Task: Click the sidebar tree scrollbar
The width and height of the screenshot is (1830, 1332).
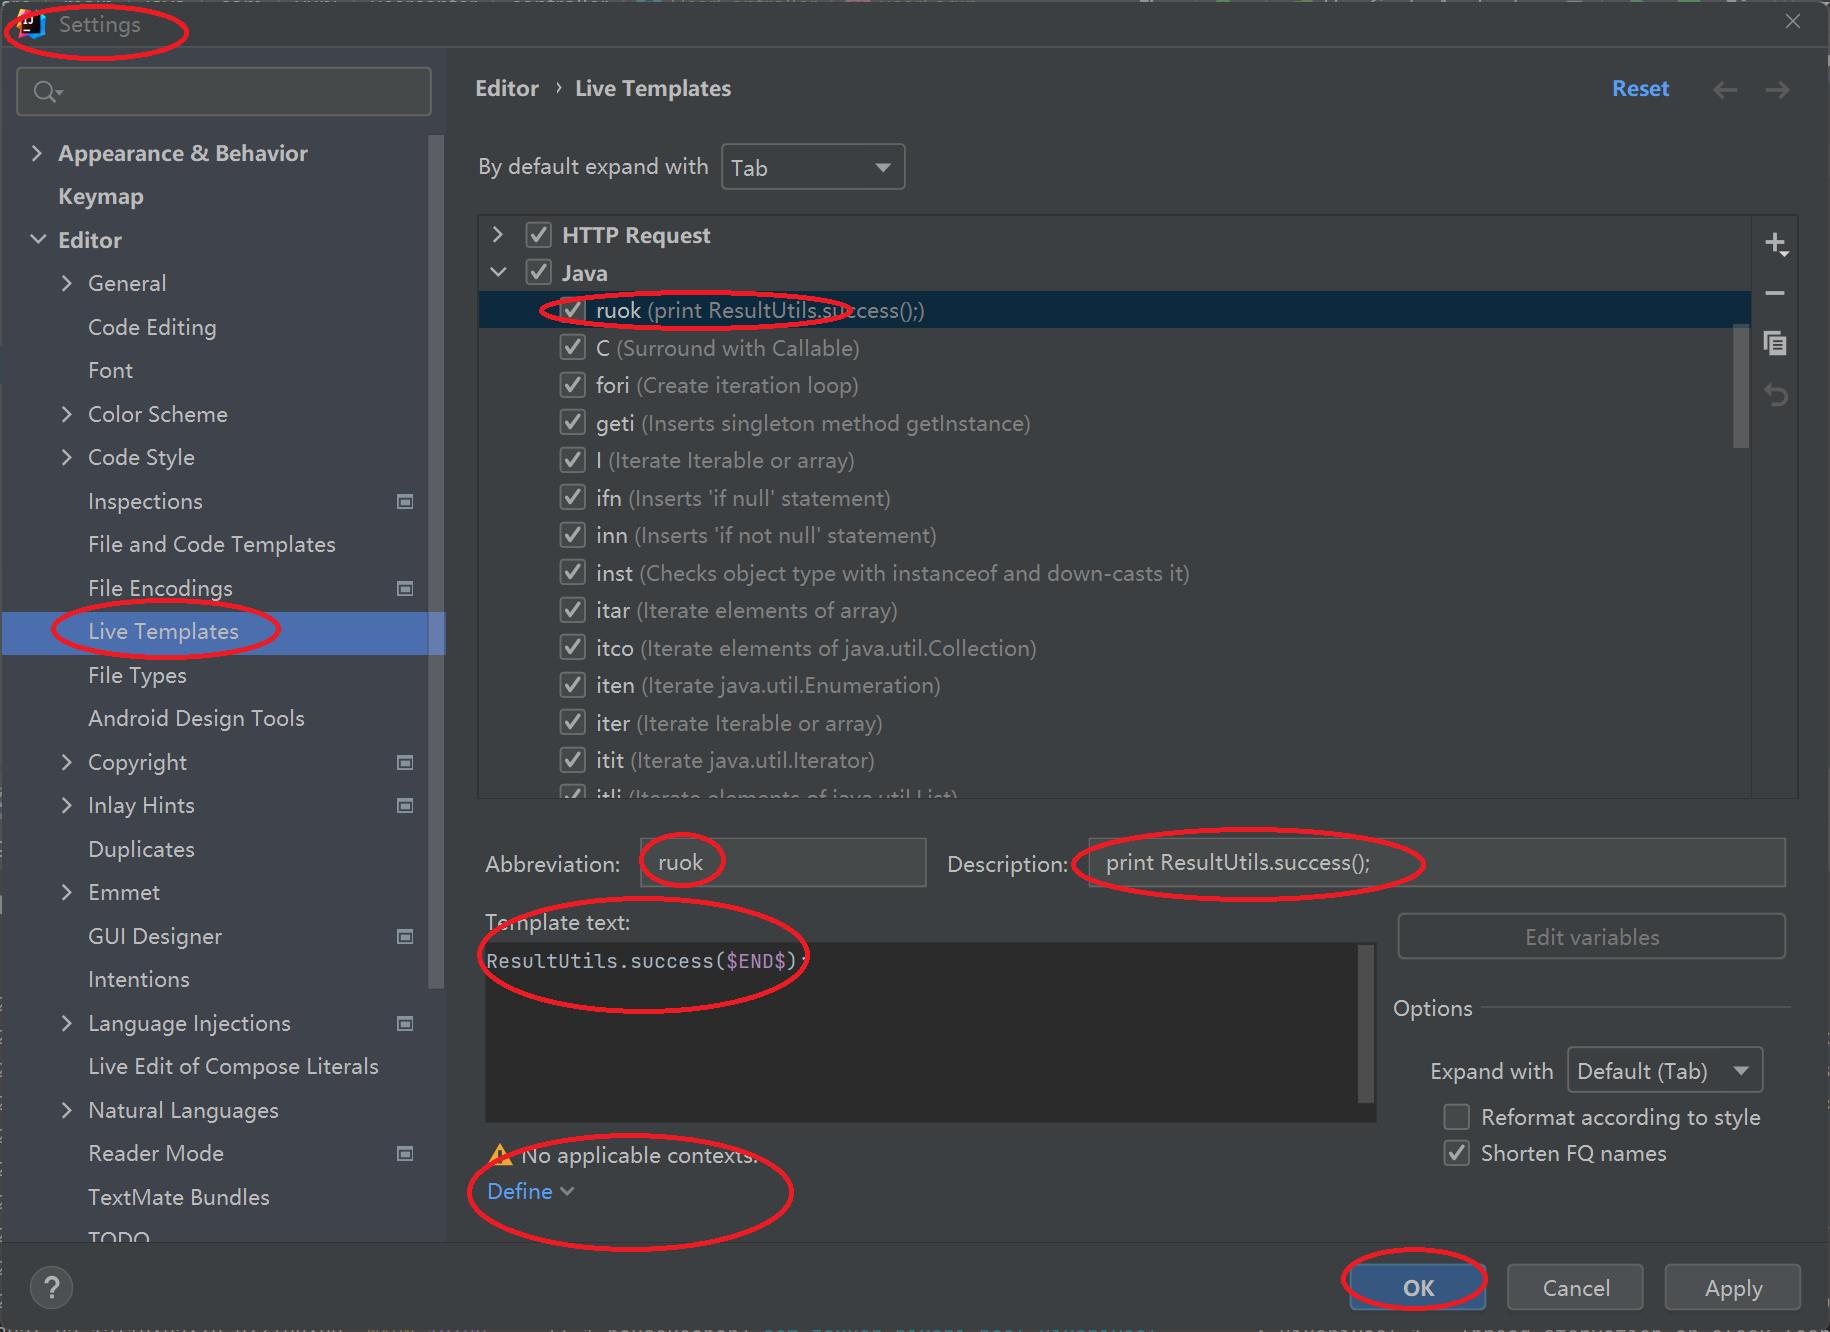Action: click(x=436, y=560)
